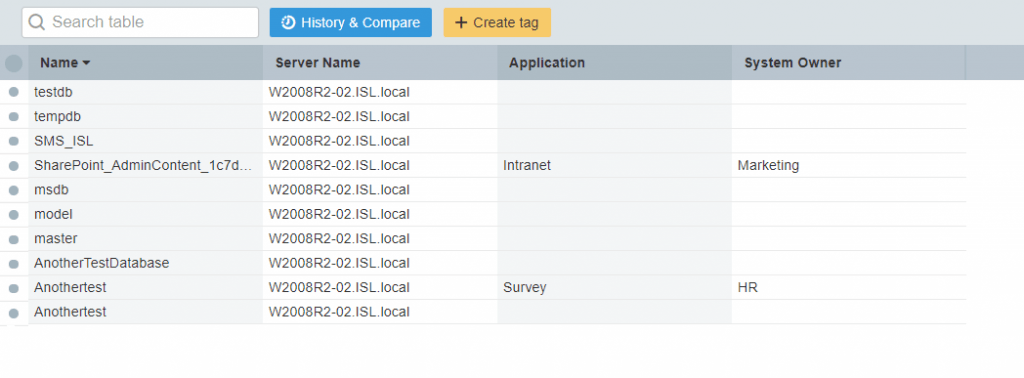Click the tempdb name cell
The width and height of the screenshot is (1024, 378).
pyautogui.click(x=145, y=117)
